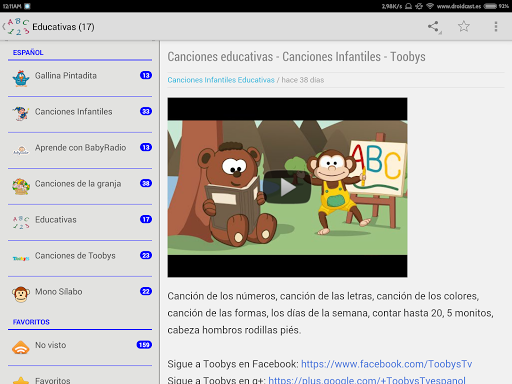512x384 pixels.
Task: Play the Toobys video
Action: point(287,187)
